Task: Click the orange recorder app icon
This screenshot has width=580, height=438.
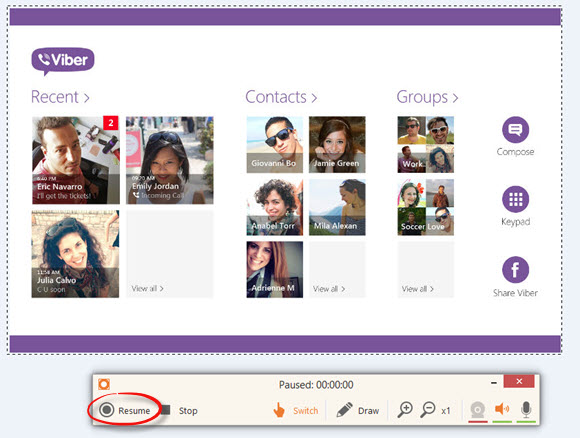Action: pos(104,384)
